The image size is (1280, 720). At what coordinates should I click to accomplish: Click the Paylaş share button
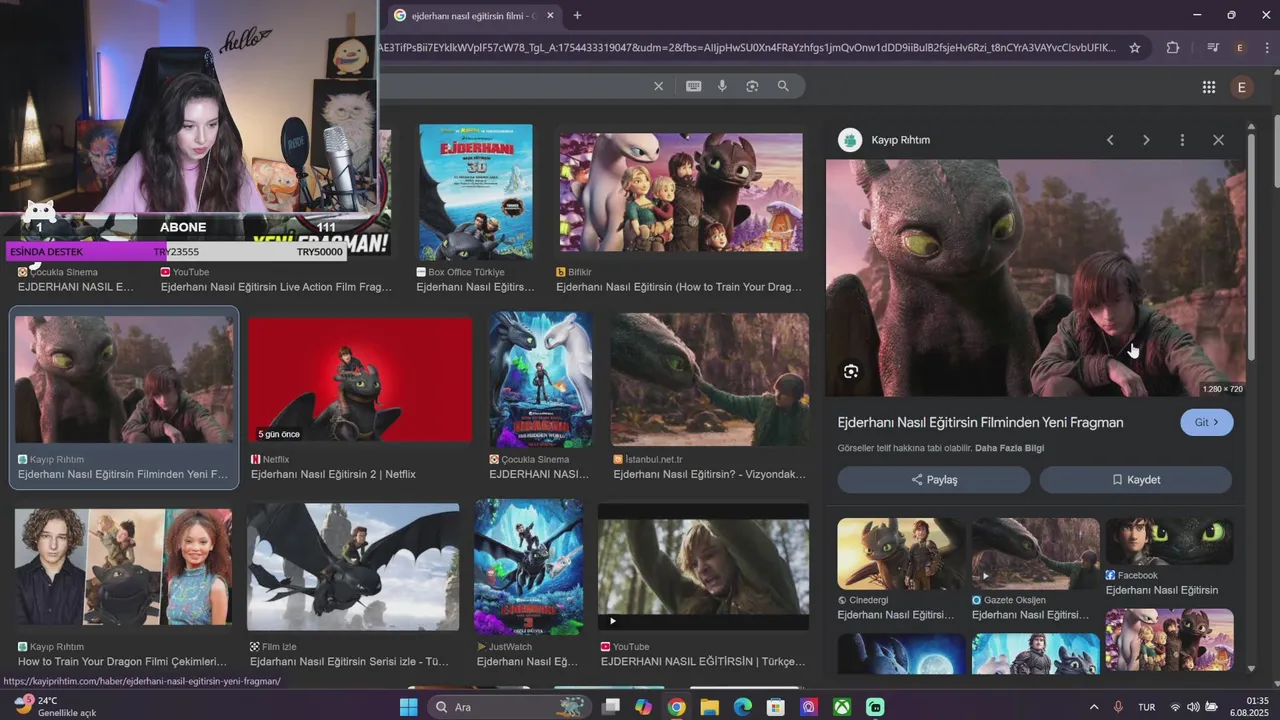[934, 479]
